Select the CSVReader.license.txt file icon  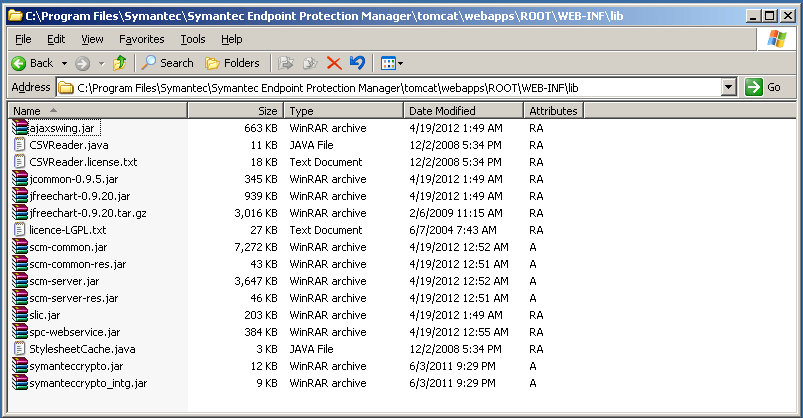pyautogui.click(x=19, y=162)
